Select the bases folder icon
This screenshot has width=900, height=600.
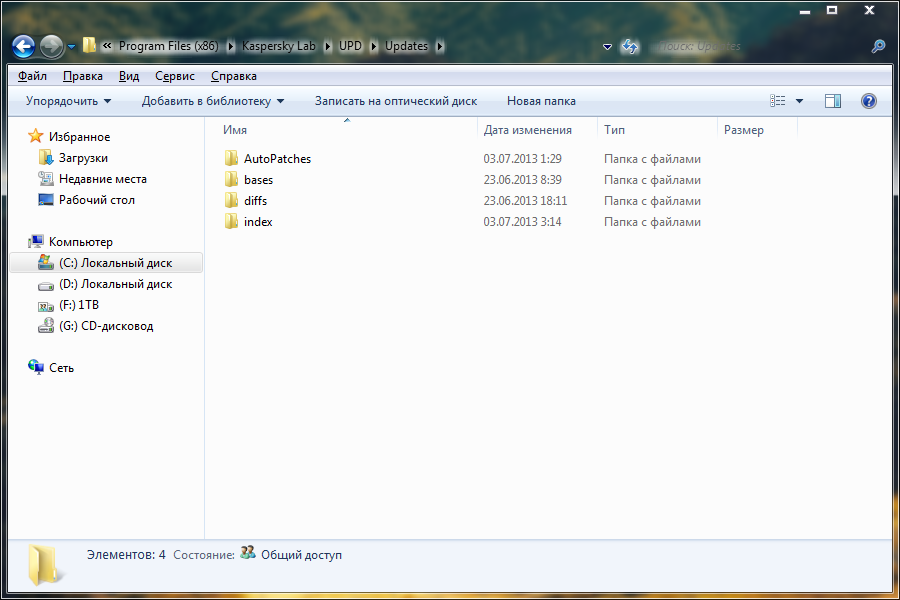pyautogui.click(x=231, y=180)
